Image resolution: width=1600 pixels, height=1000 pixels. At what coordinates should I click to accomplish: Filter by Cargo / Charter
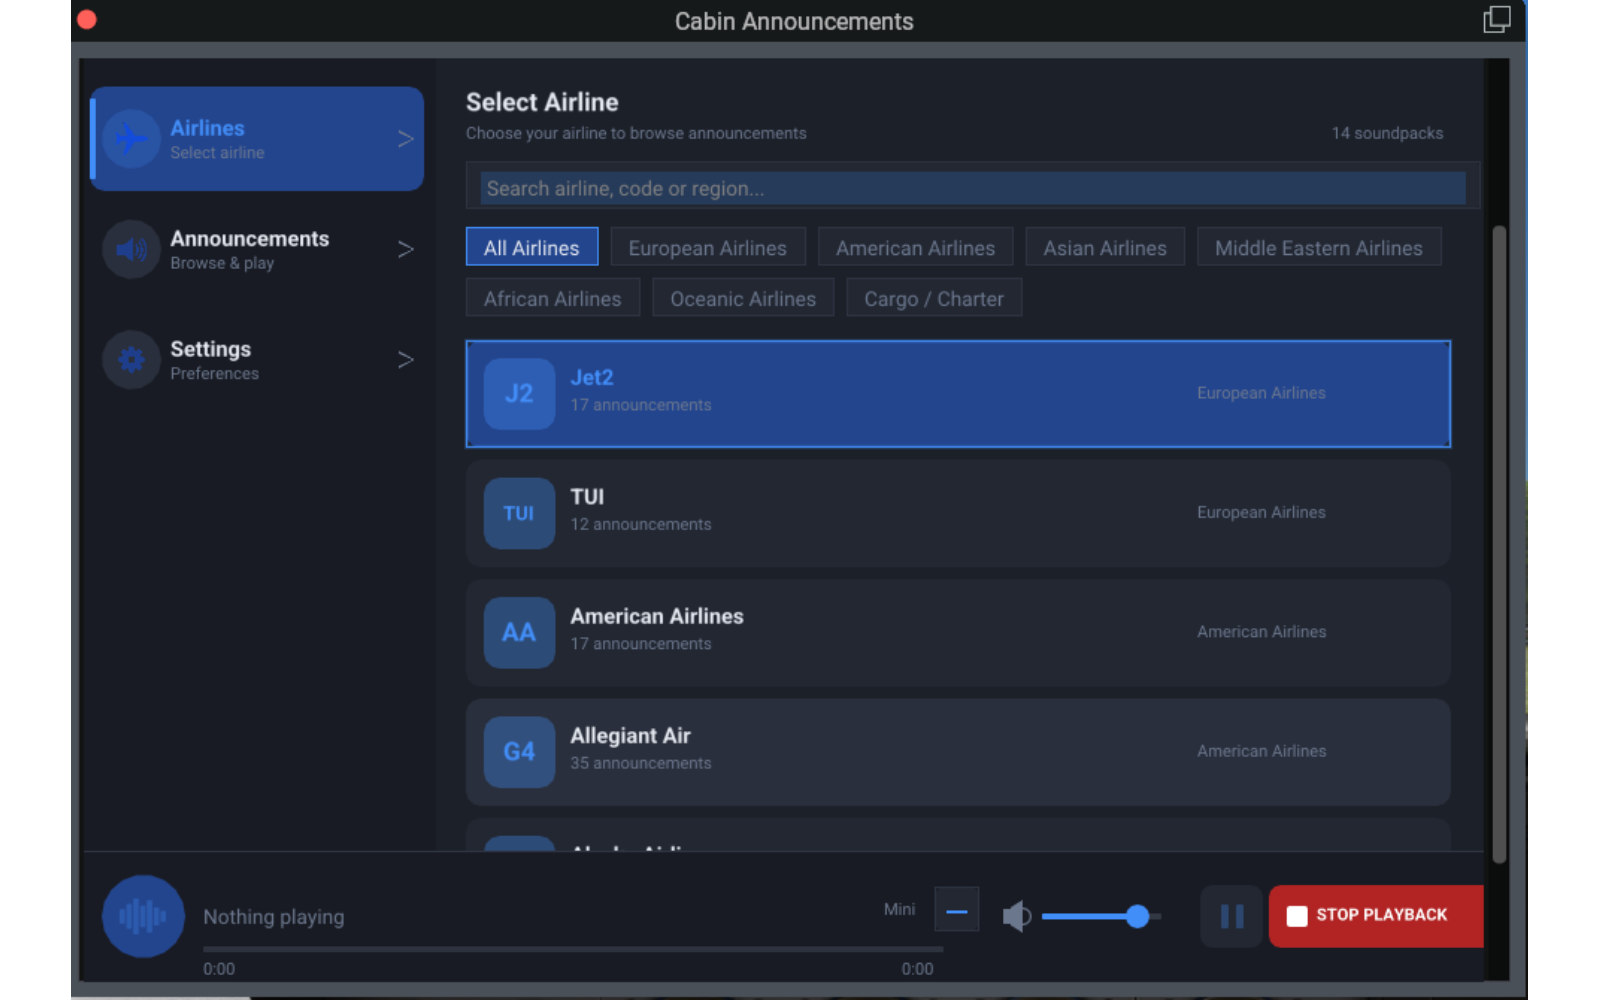(x=934, y=298)
